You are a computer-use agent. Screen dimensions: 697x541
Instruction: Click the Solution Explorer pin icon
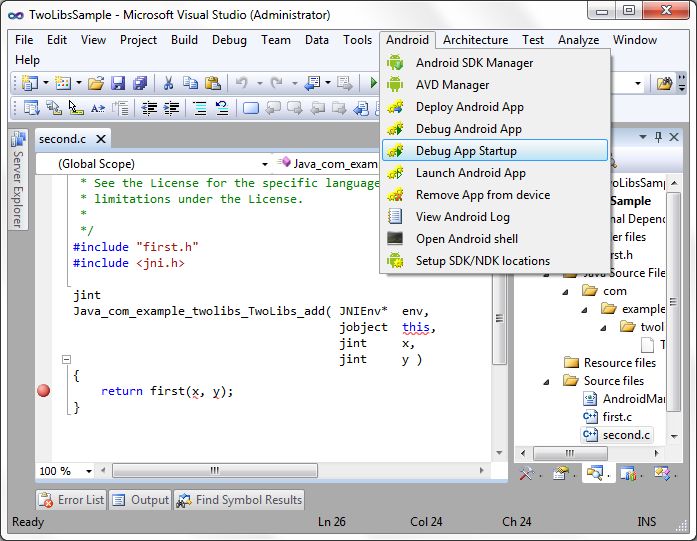click(658, 137)
